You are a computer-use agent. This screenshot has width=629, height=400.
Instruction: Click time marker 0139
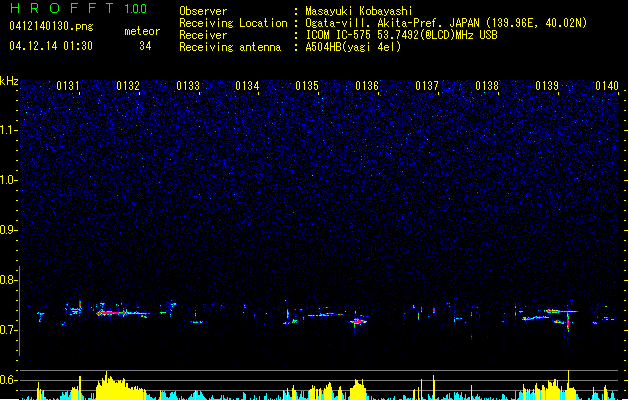[x=547, y=86]
